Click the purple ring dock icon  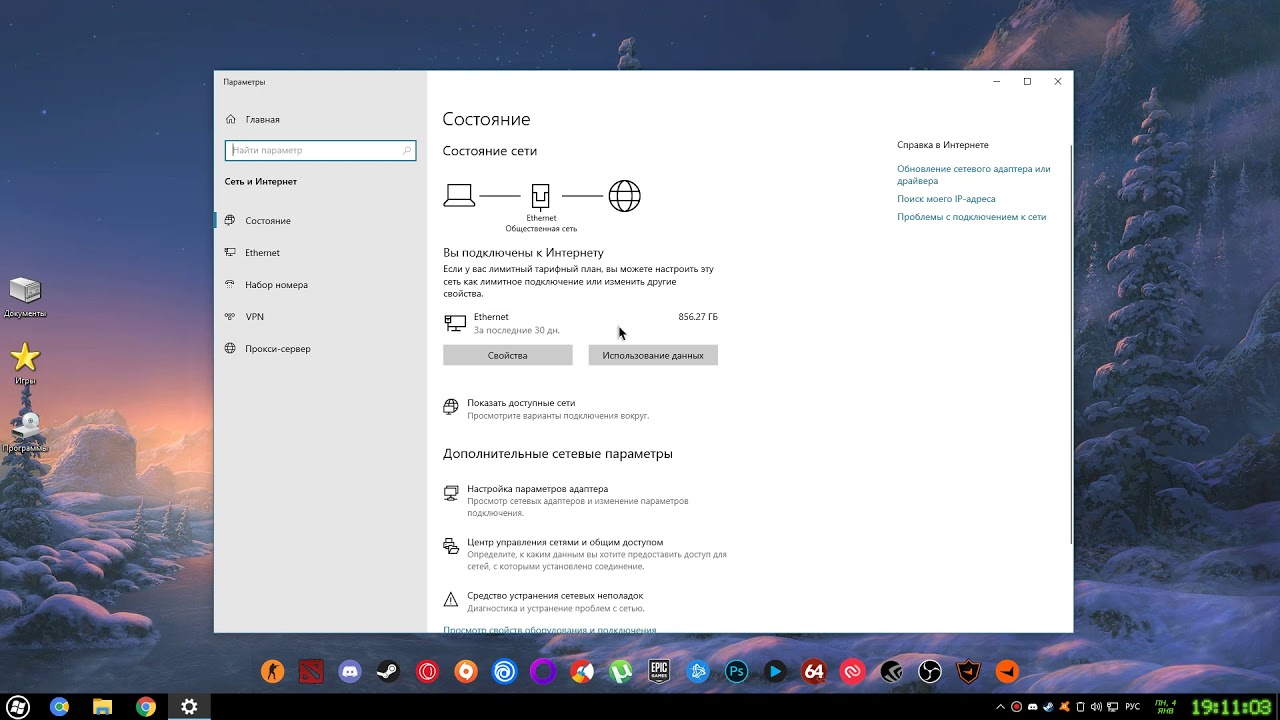coord(543,671)
